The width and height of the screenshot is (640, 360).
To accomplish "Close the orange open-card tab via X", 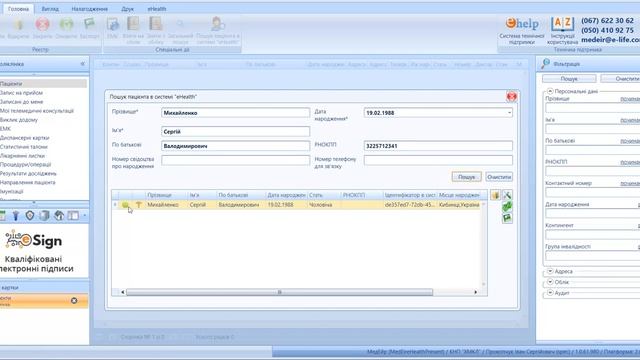I will tap(74, 300).
